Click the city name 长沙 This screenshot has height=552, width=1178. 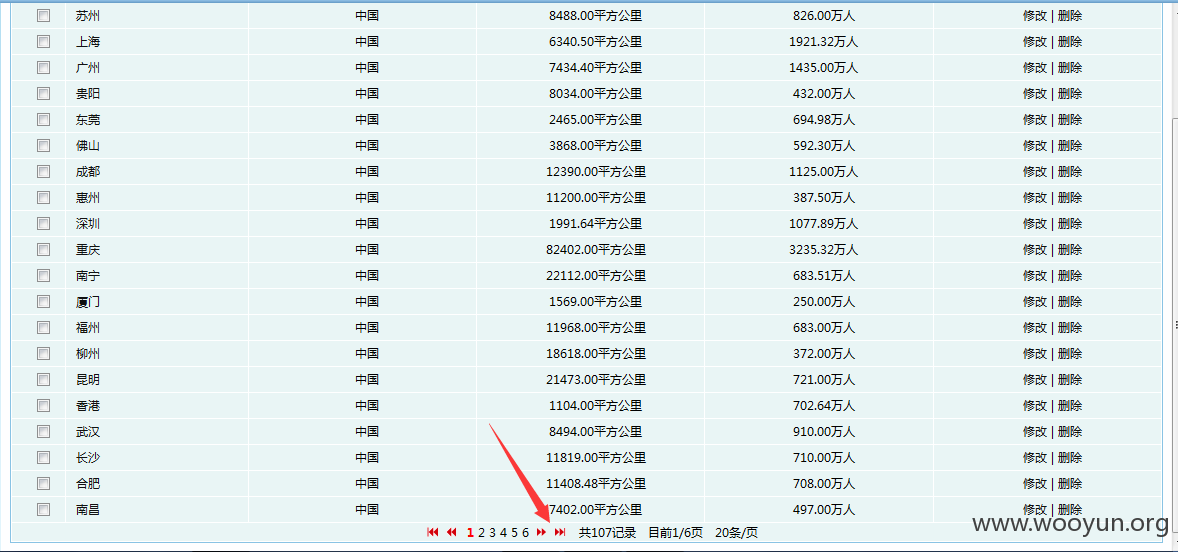(88, 457)
